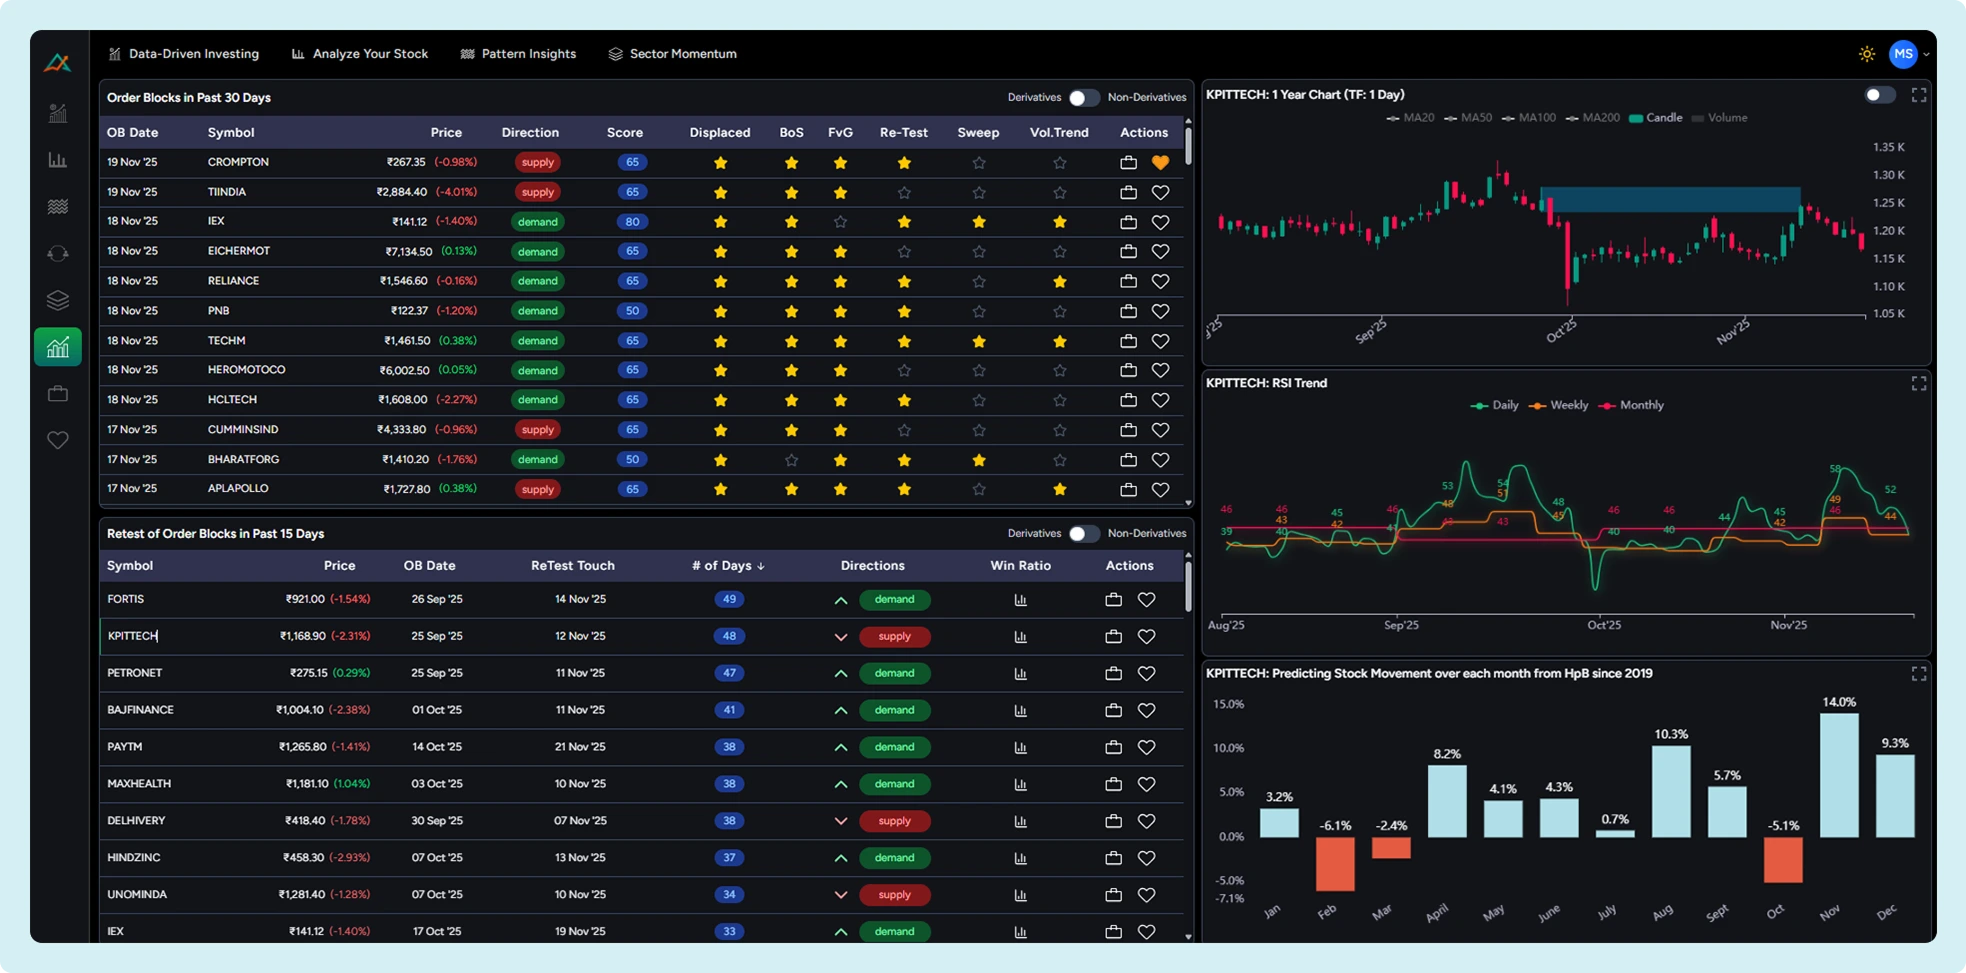Image resolution: width=1966 pixels, height=973 pixels.
Task: Toggle Derivatives switch in Order Blocks panel
Action: click(x=1083, y=98)
